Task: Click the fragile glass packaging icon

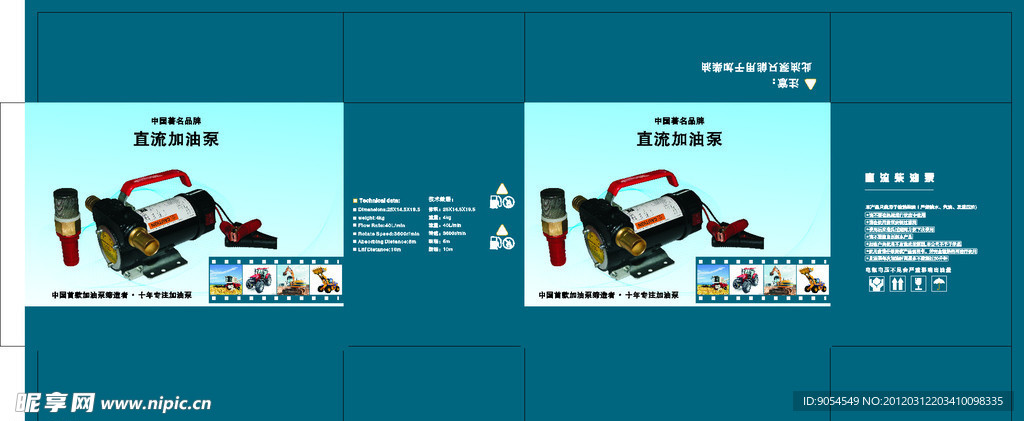Action: (x=917, y=286)
